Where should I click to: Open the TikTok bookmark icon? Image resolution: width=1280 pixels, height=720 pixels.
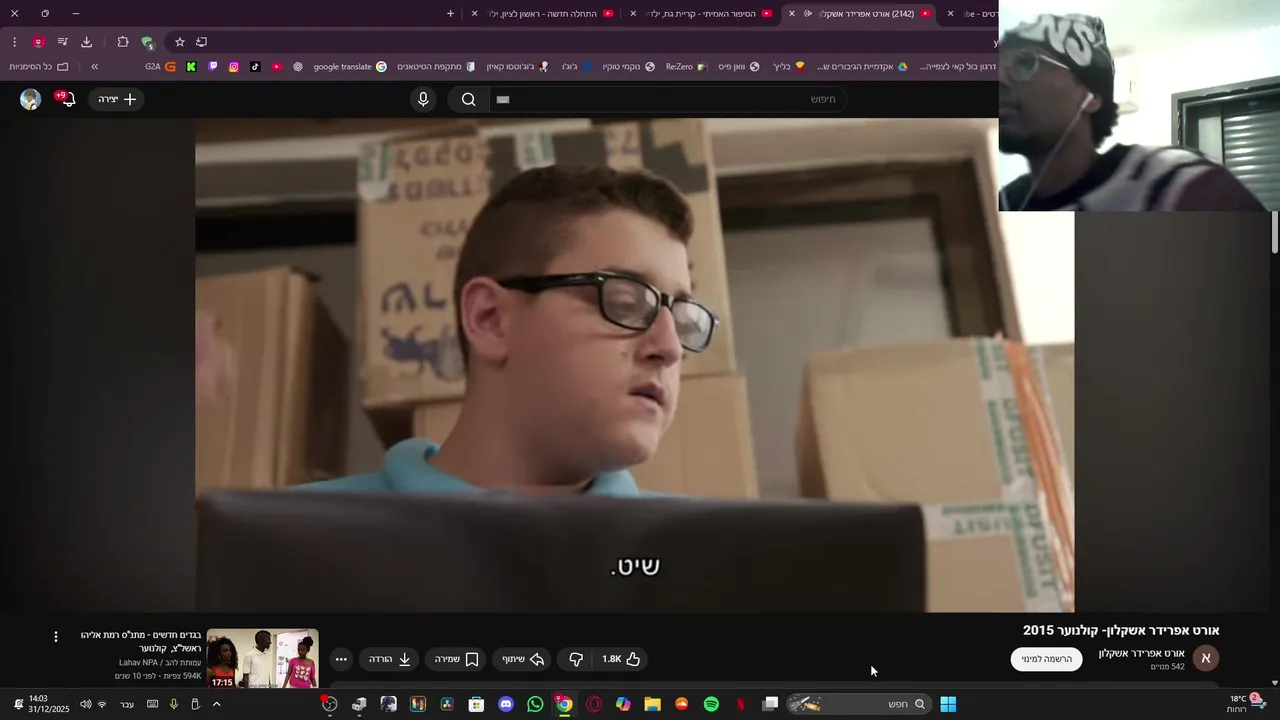255,67
